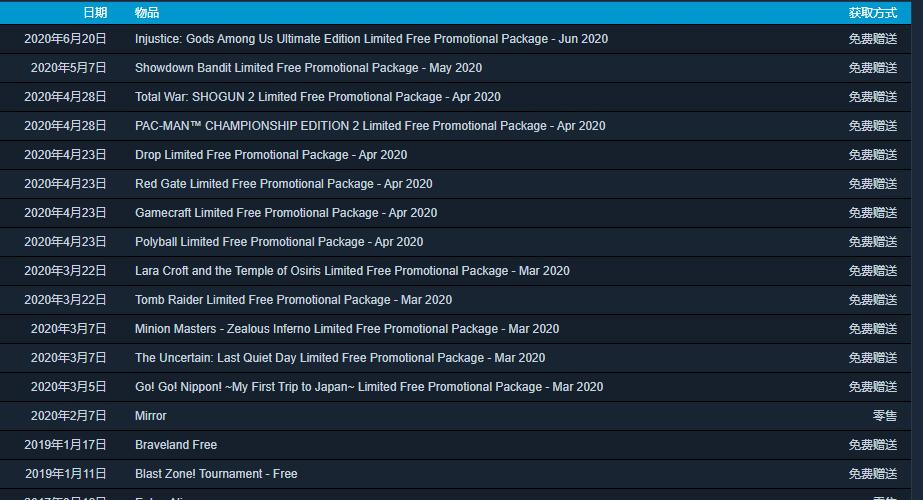Screen dimensions: 923x500
Task: Select the Braveland Free entry
Action: click(176, 445)
